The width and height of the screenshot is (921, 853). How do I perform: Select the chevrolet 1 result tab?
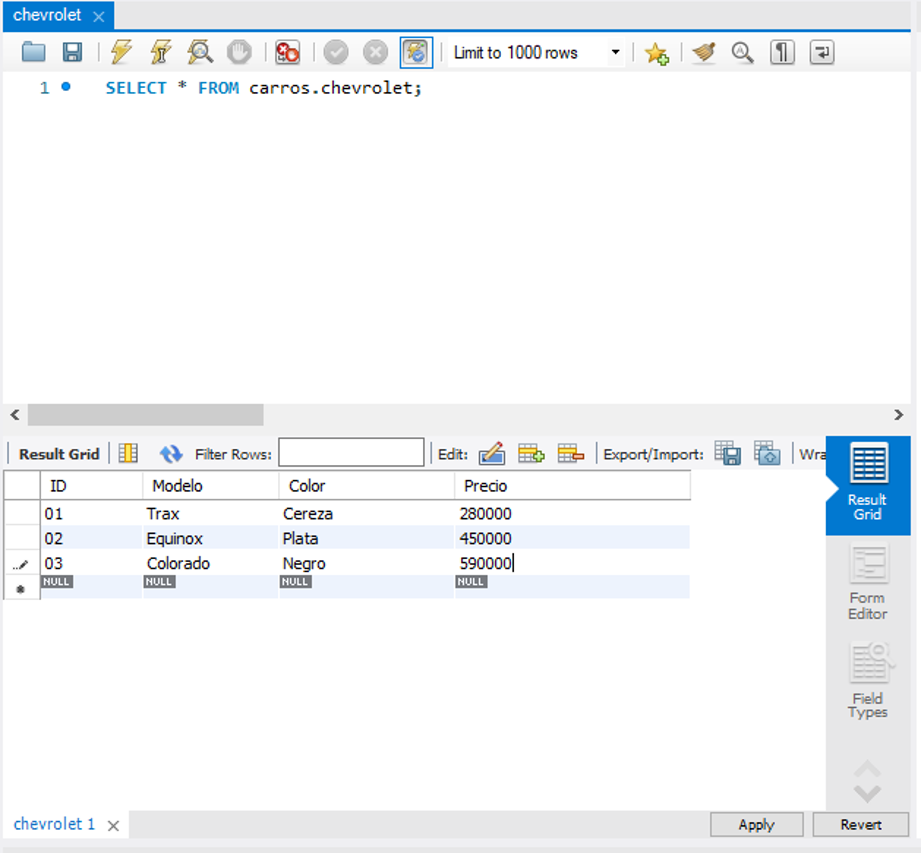[x=54, y=824]
